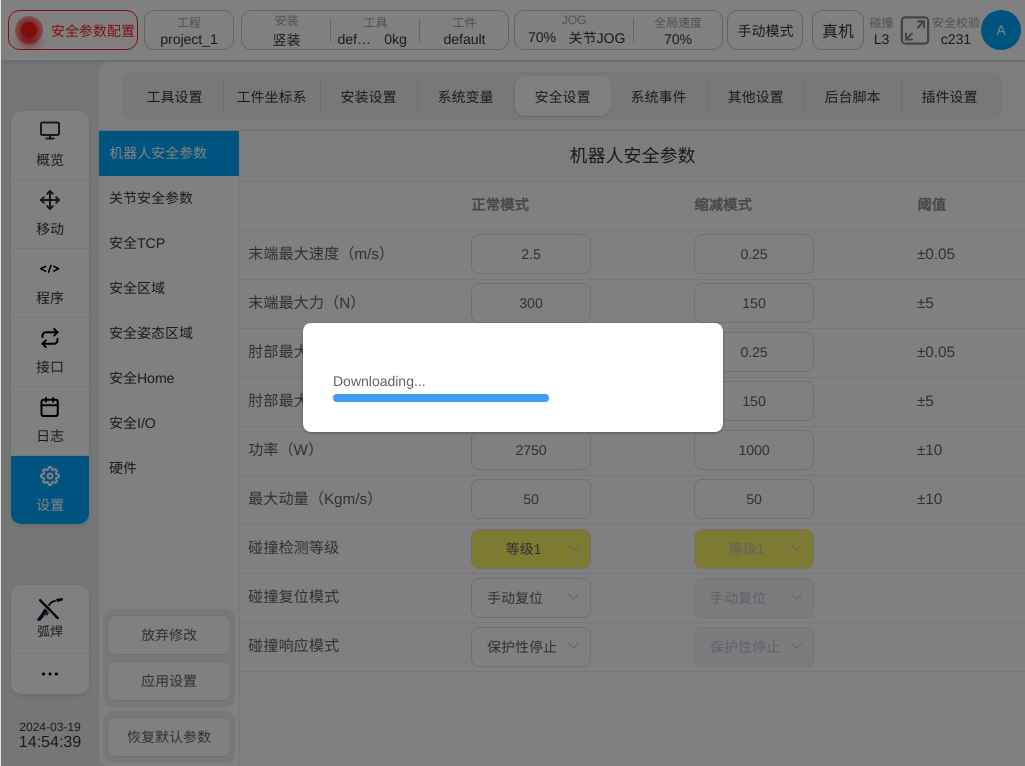Select the 移动 move arrows icon

click(x=50, y=200)
